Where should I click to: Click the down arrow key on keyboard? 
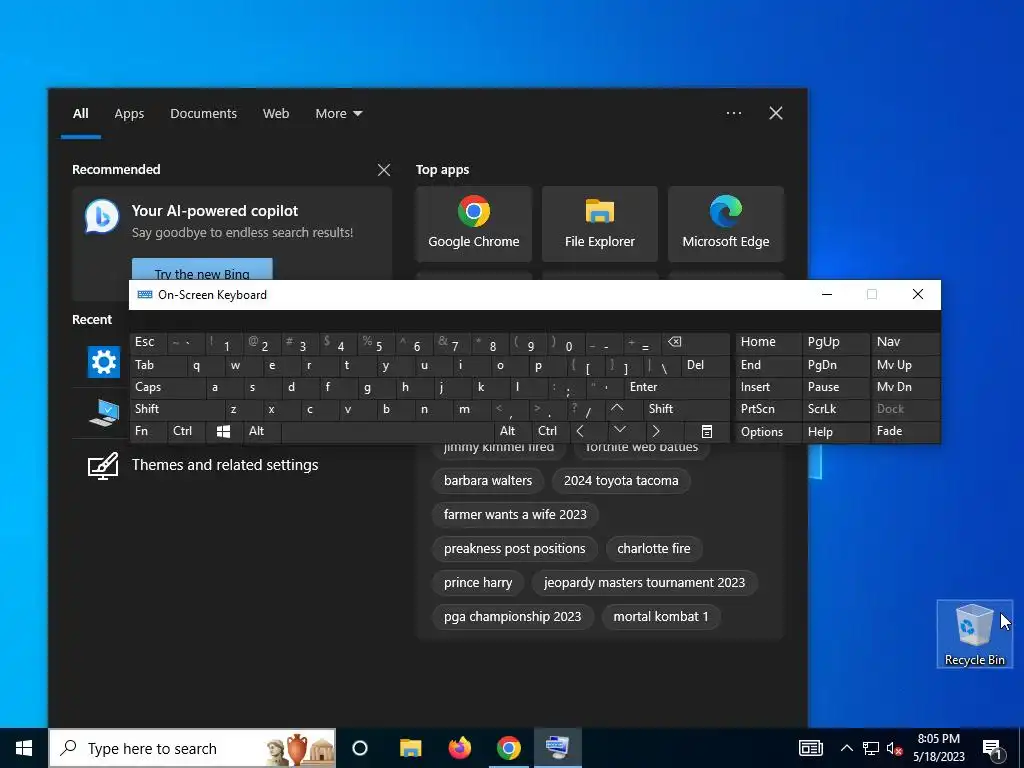click(620, 430)
